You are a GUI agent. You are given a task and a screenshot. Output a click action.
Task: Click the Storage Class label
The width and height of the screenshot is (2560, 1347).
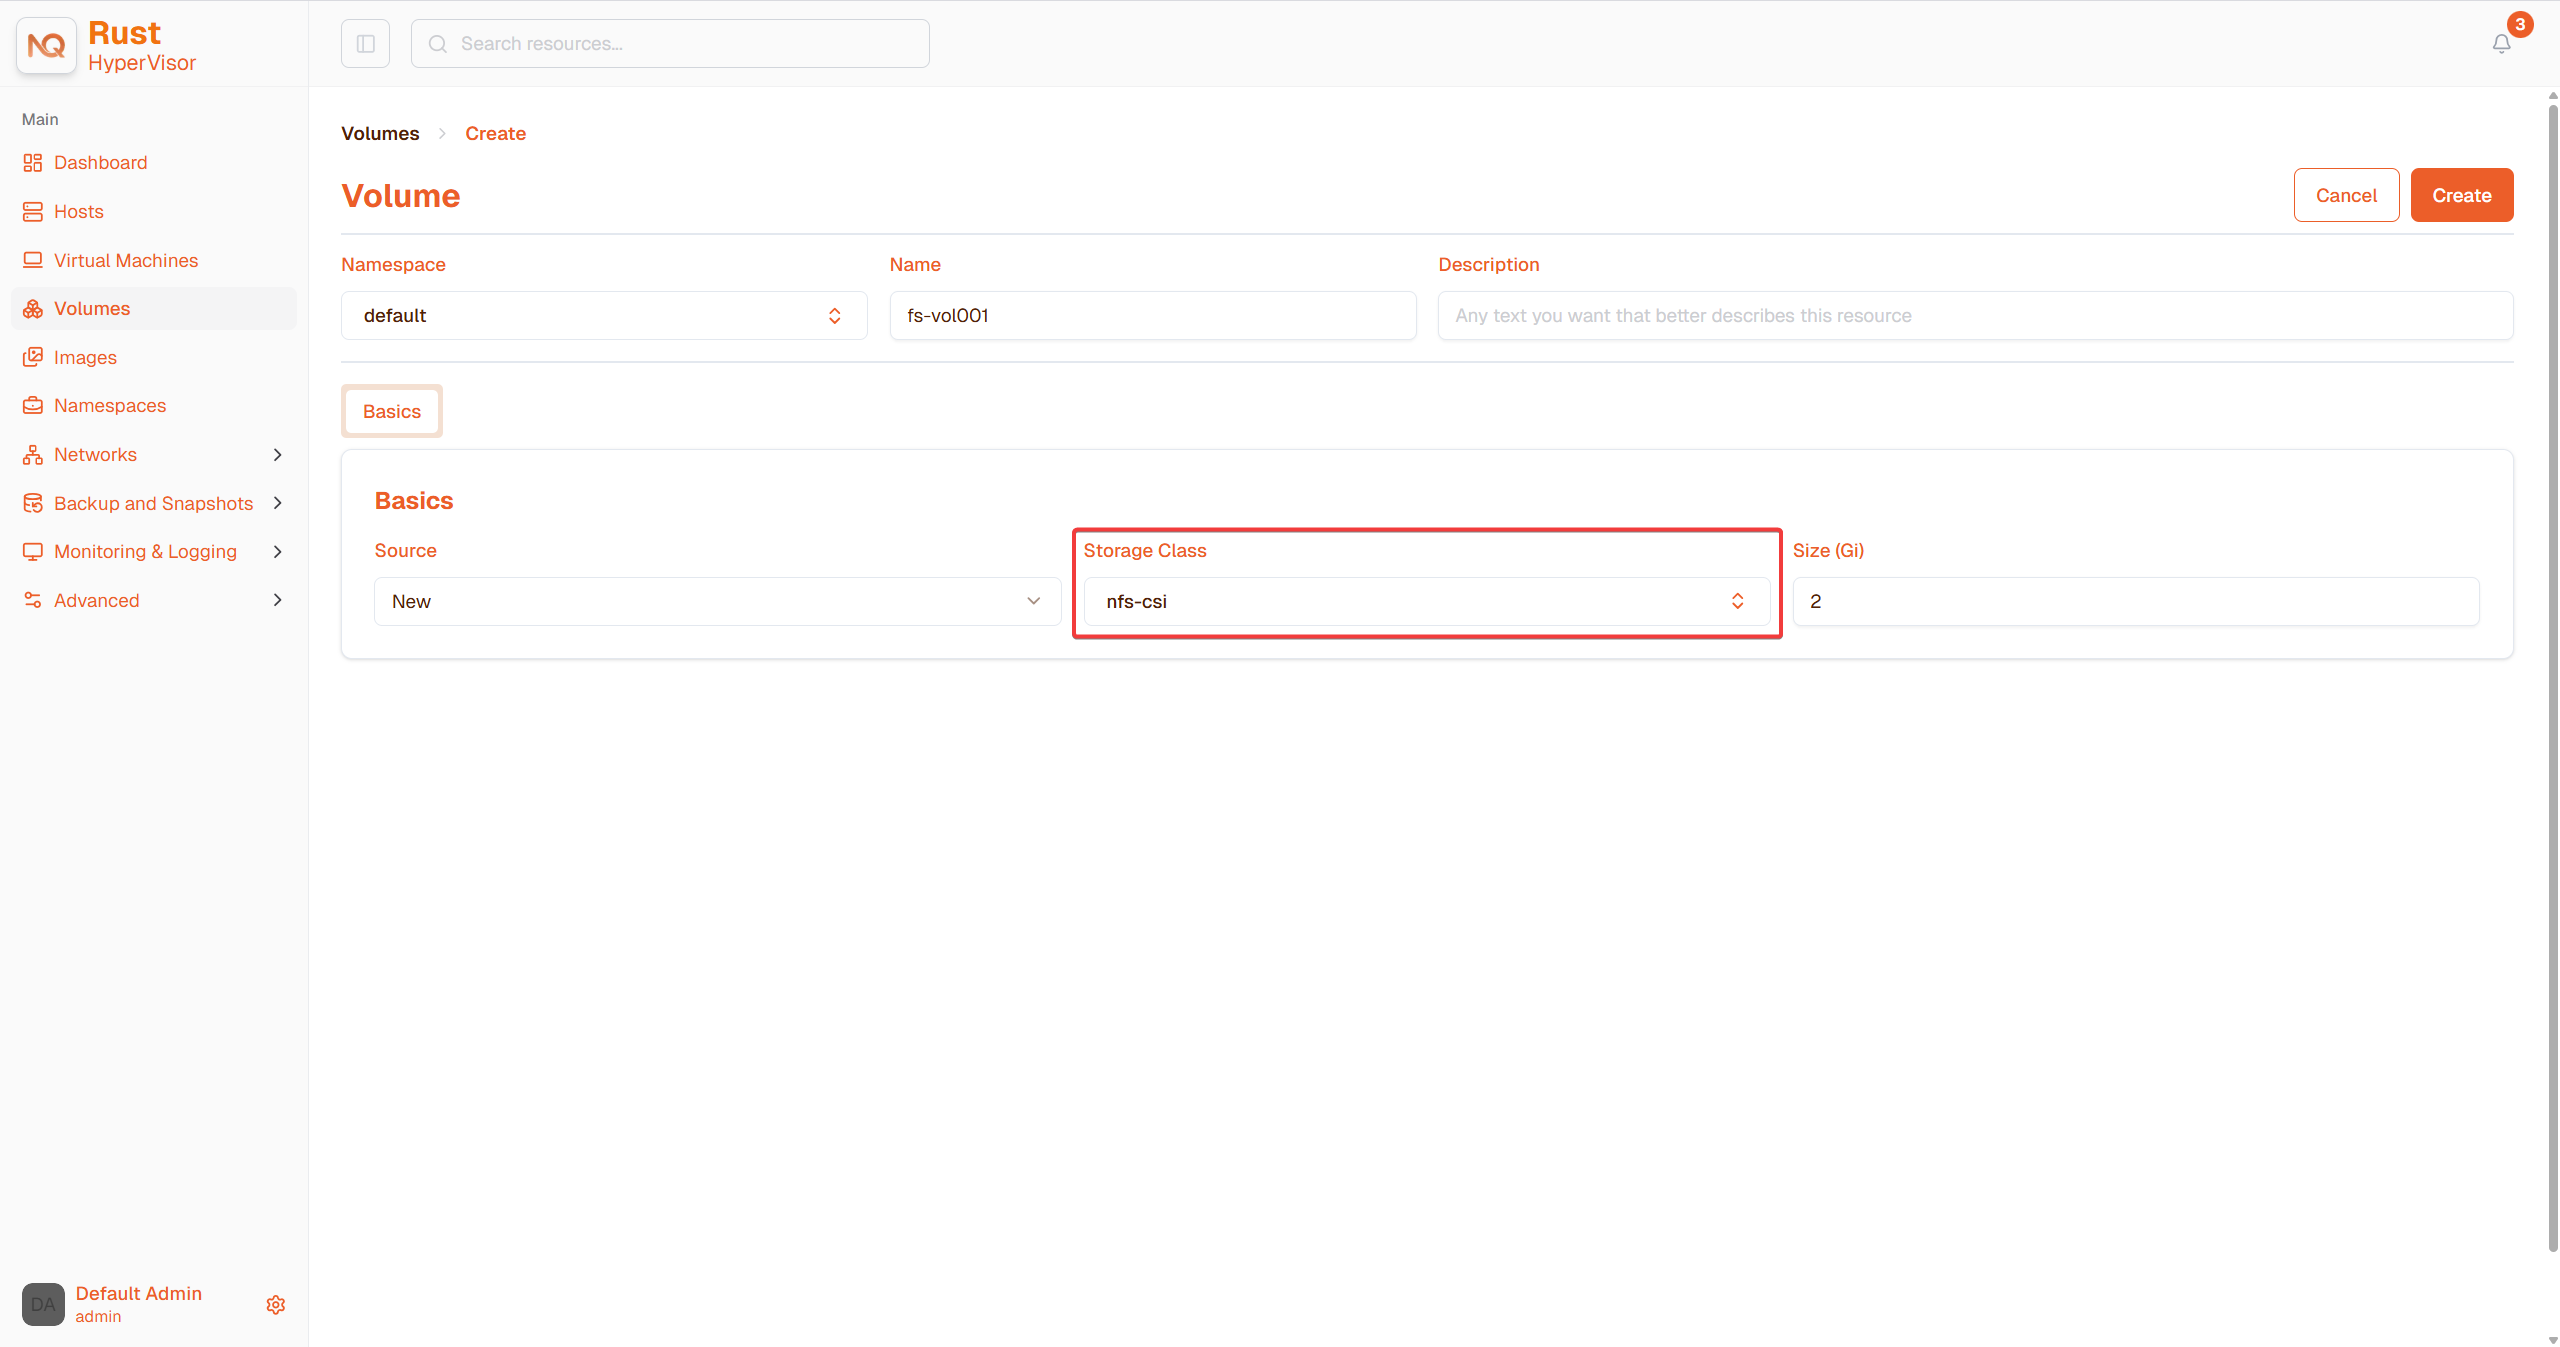pyautogui.click(x=1145, y=551)
